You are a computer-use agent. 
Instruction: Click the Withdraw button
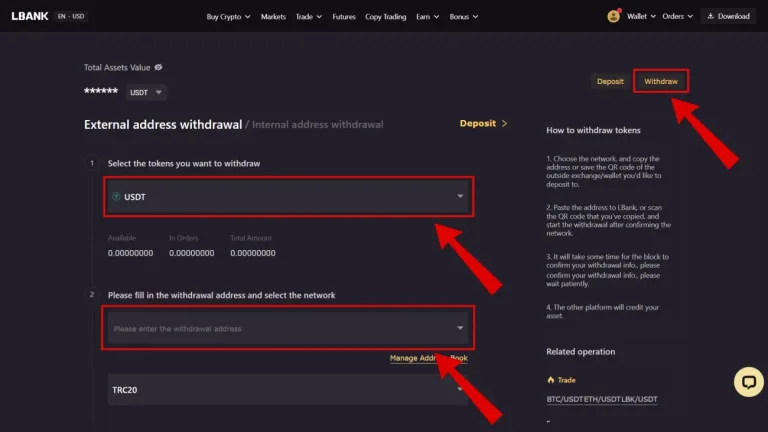[x=660, y=80]
